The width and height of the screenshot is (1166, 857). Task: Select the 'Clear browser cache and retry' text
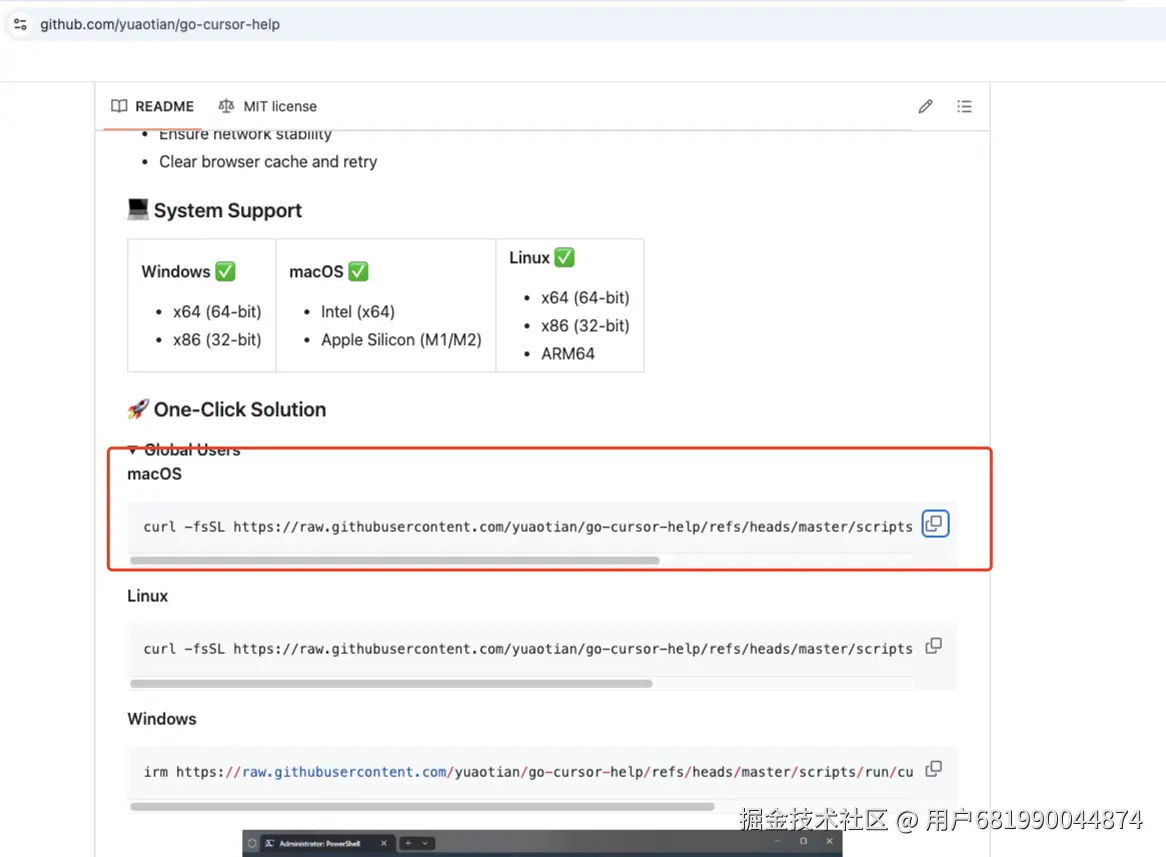268,161
